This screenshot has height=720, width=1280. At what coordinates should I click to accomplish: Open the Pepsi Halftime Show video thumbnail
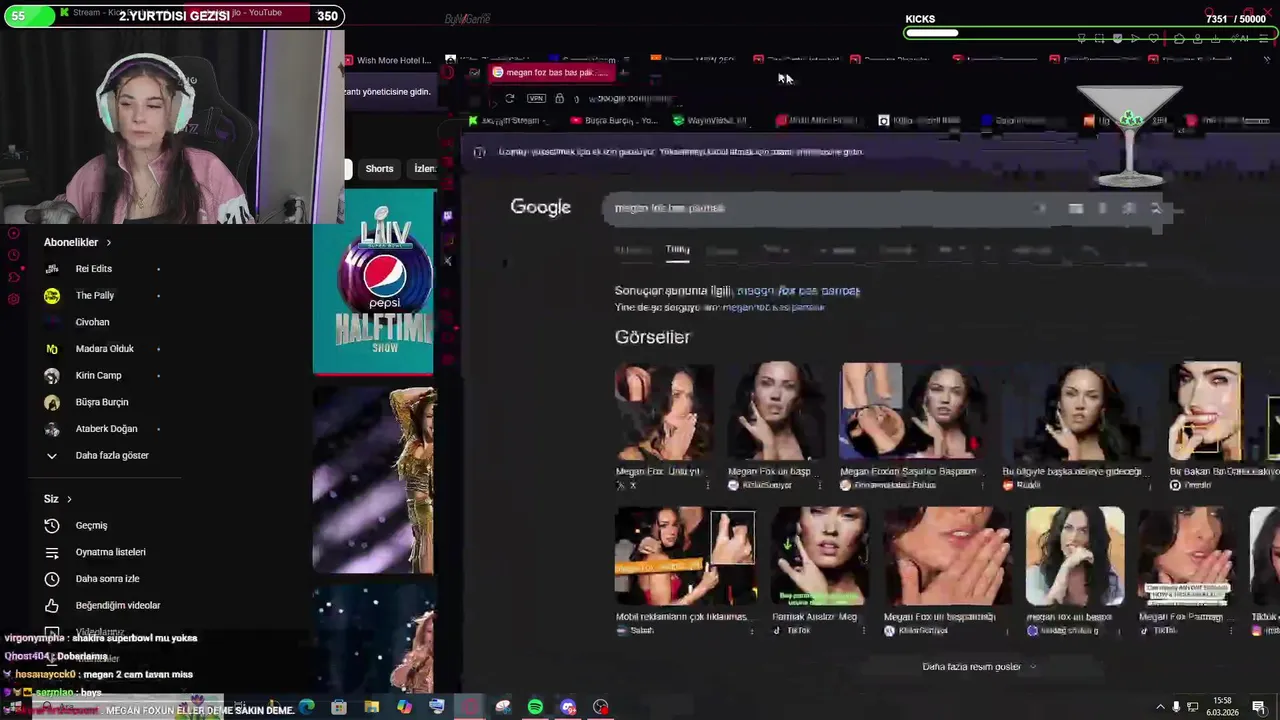pyautogui.click(x=373, y=282)
